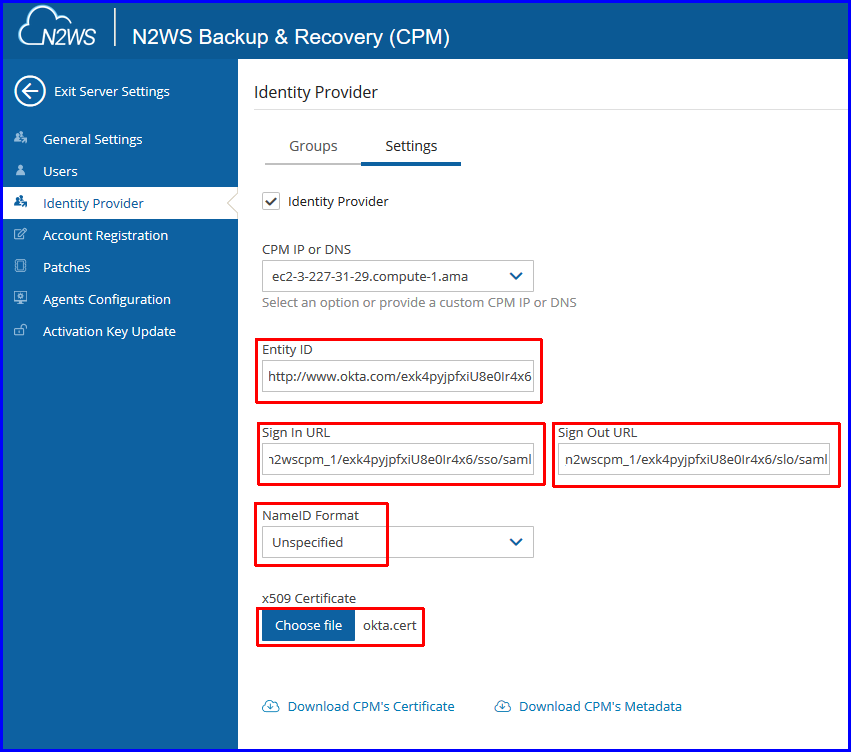Switch to the Groups tab

click(313, 146)
